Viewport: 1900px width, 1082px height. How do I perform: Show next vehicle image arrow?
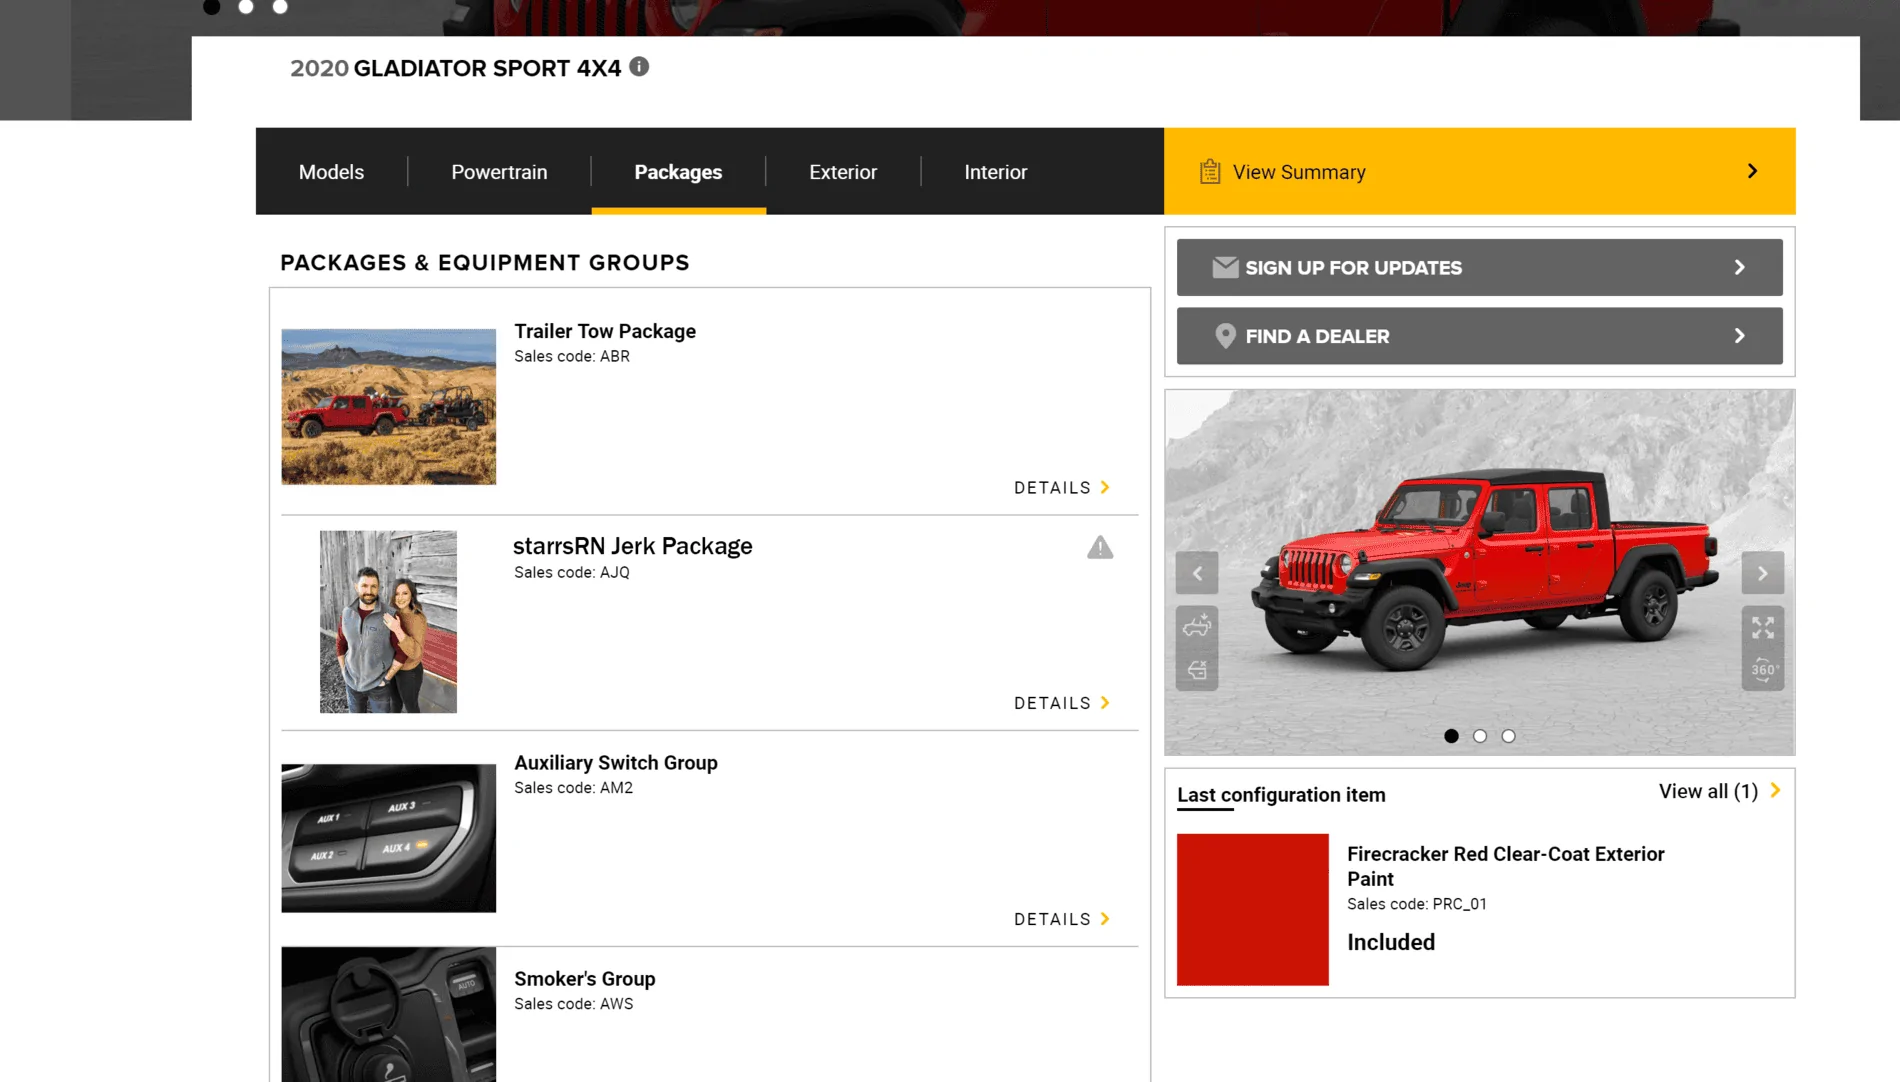1763,574
